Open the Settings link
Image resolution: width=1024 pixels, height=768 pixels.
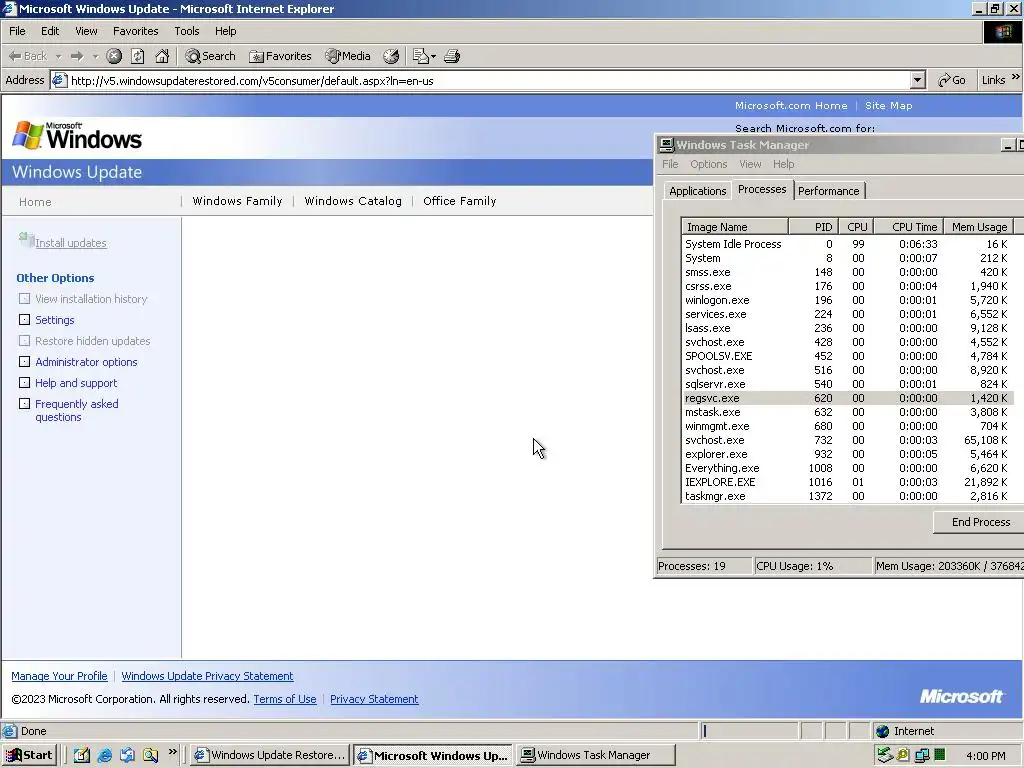coord(55,320)
